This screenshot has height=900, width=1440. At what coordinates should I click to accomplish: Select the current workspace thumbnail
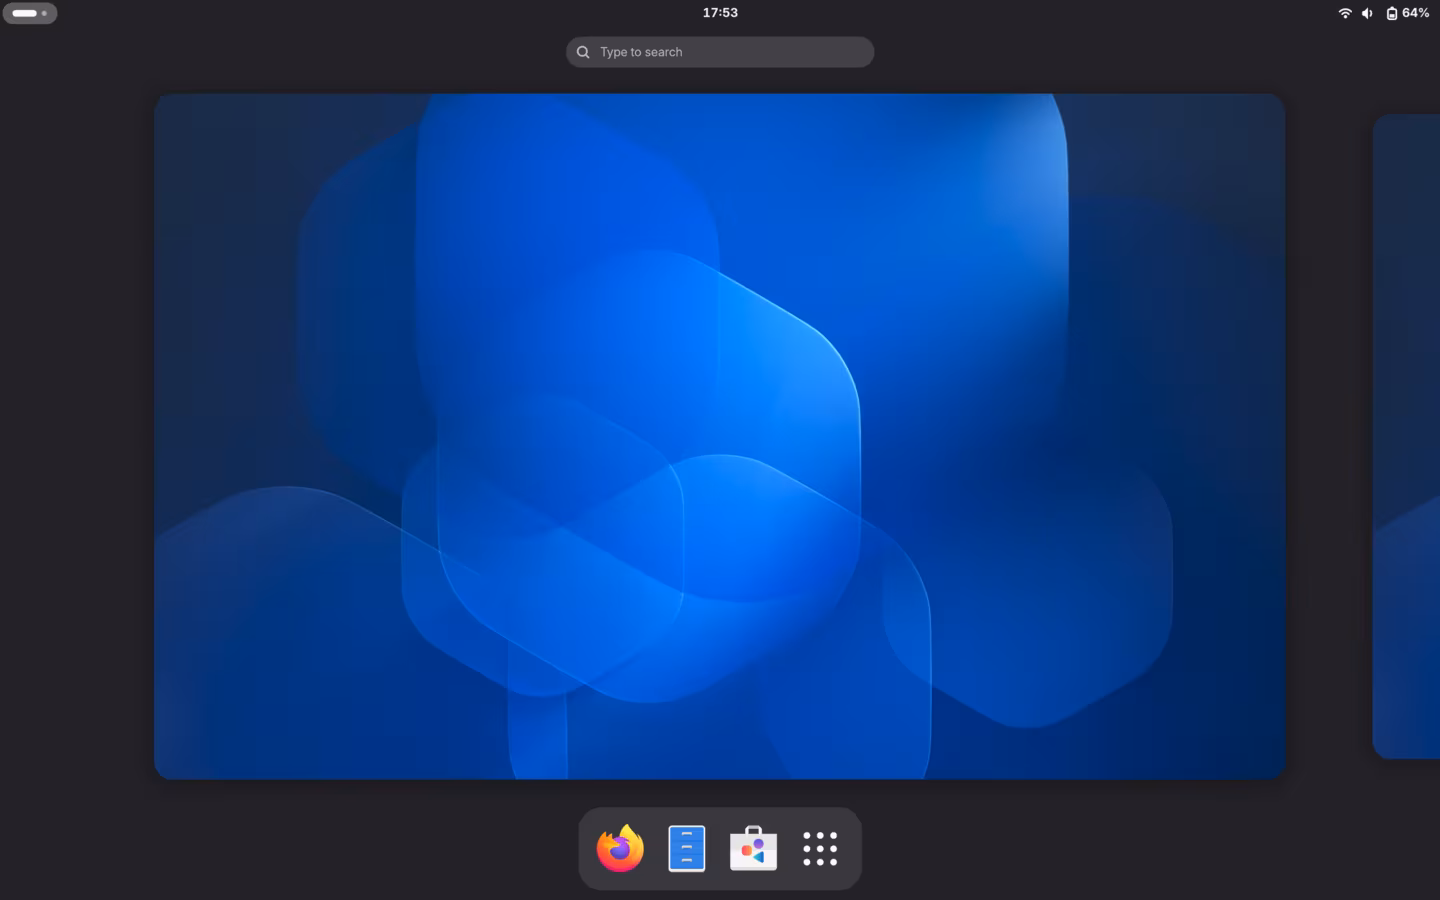(x=719, y=436)
